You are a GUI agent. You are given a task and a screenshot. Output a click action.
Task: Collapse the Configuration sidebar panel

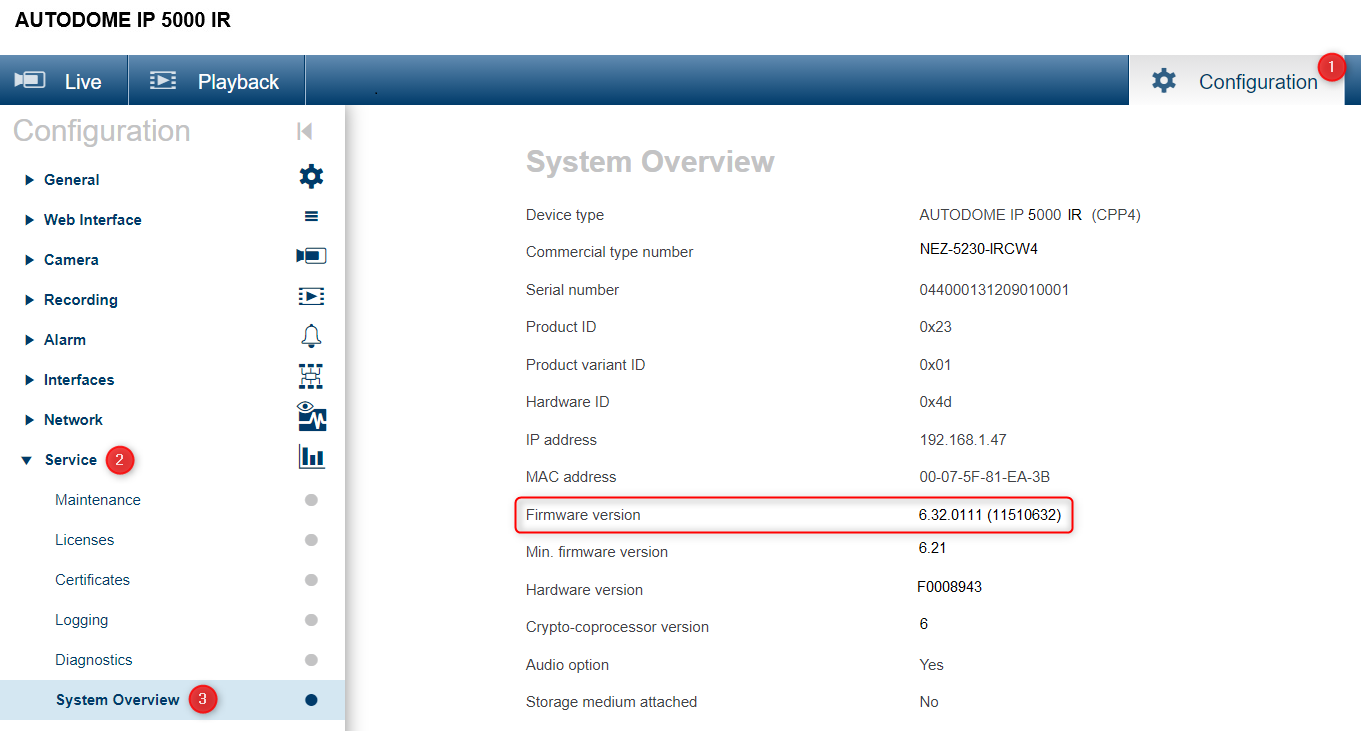coord(305,131)
